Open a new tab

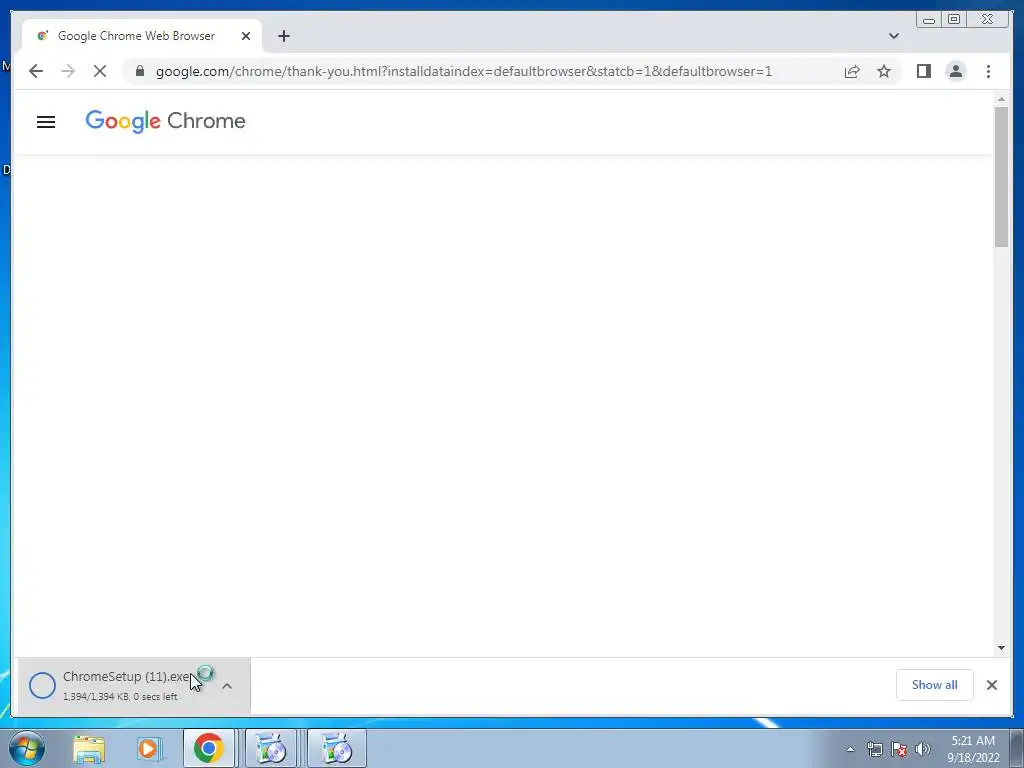pos(283,36)
